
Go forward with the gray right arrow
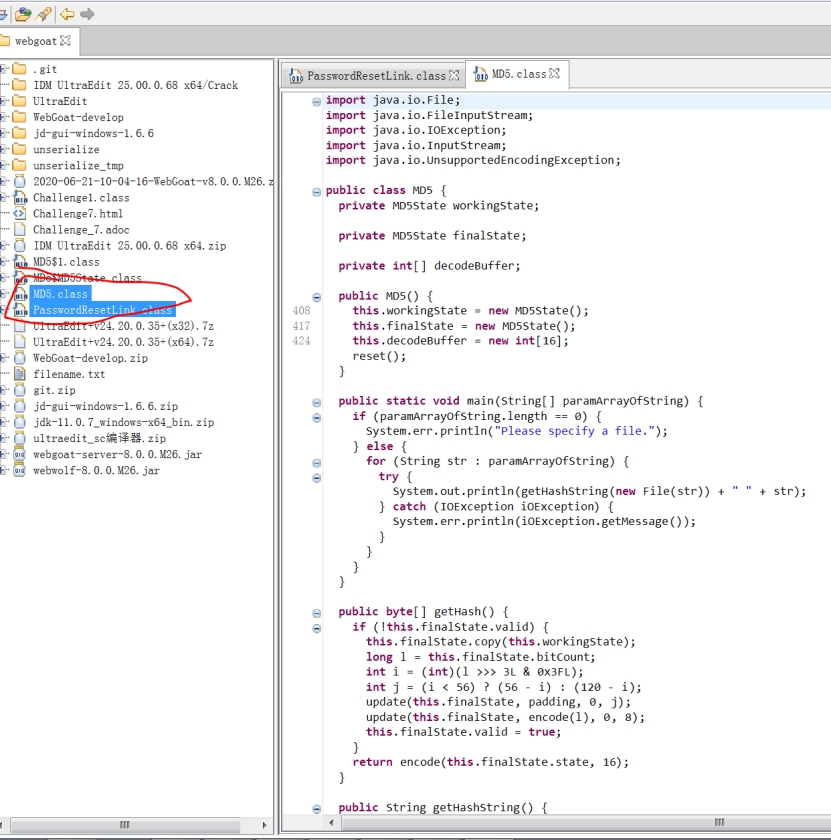[87, 14]
